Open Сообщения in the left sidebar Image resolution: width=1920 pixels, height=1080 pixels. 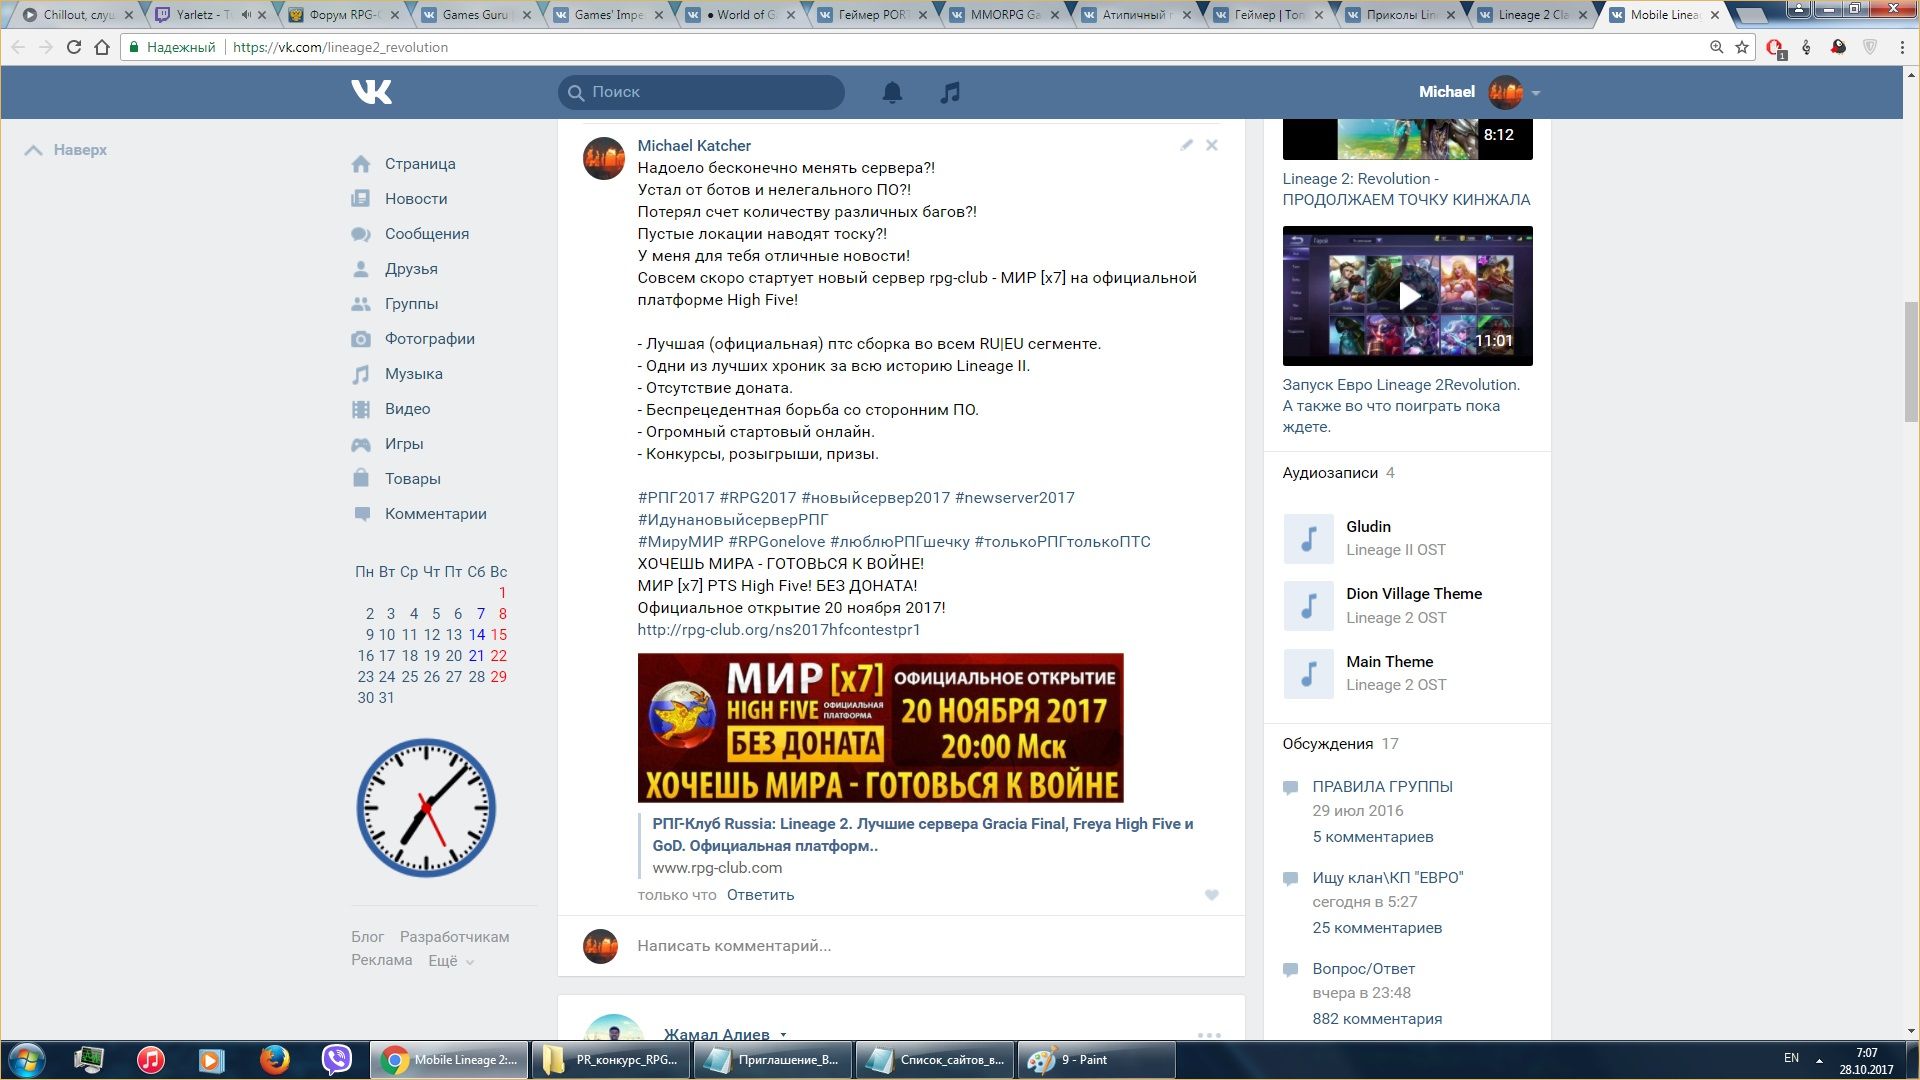pos(426,234)
